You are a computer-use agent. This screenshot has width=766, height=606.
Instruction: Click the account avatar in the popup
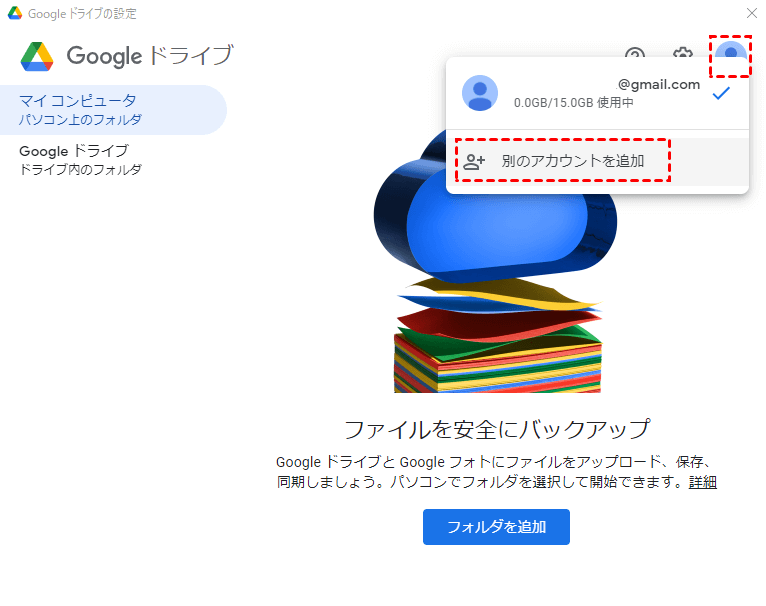[480, 93]
